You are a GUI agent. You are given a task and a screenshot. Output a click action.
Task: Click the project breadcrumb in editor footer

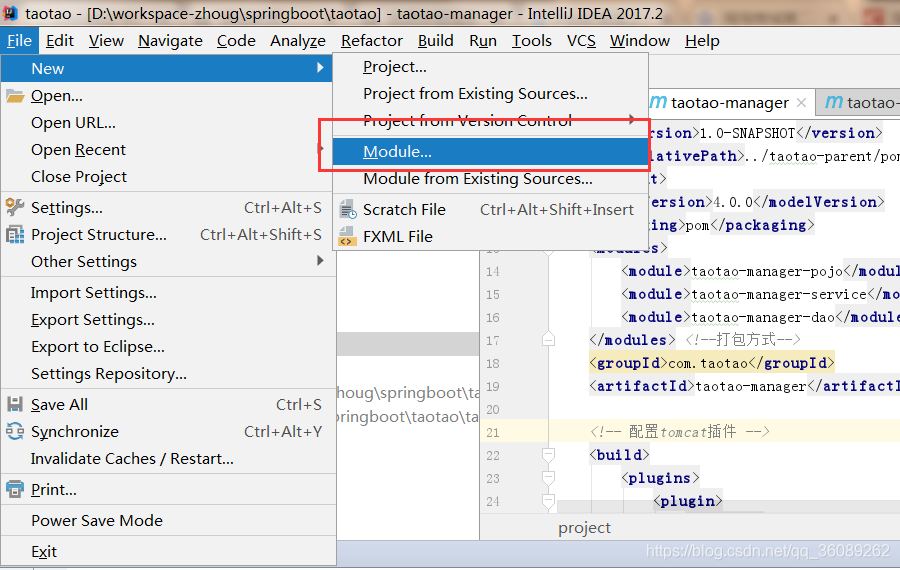point(584,528)
